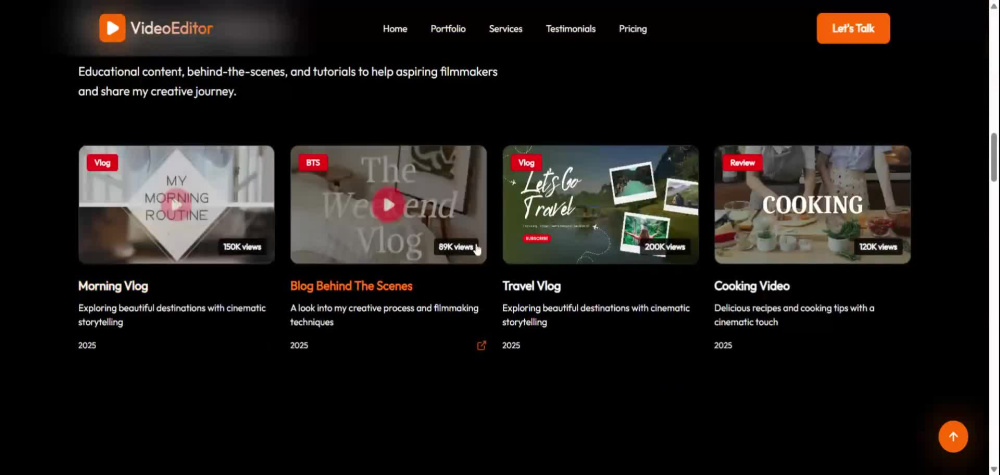
Task: Open the Travel Vlog title
Action: click(x=531, y=286)
